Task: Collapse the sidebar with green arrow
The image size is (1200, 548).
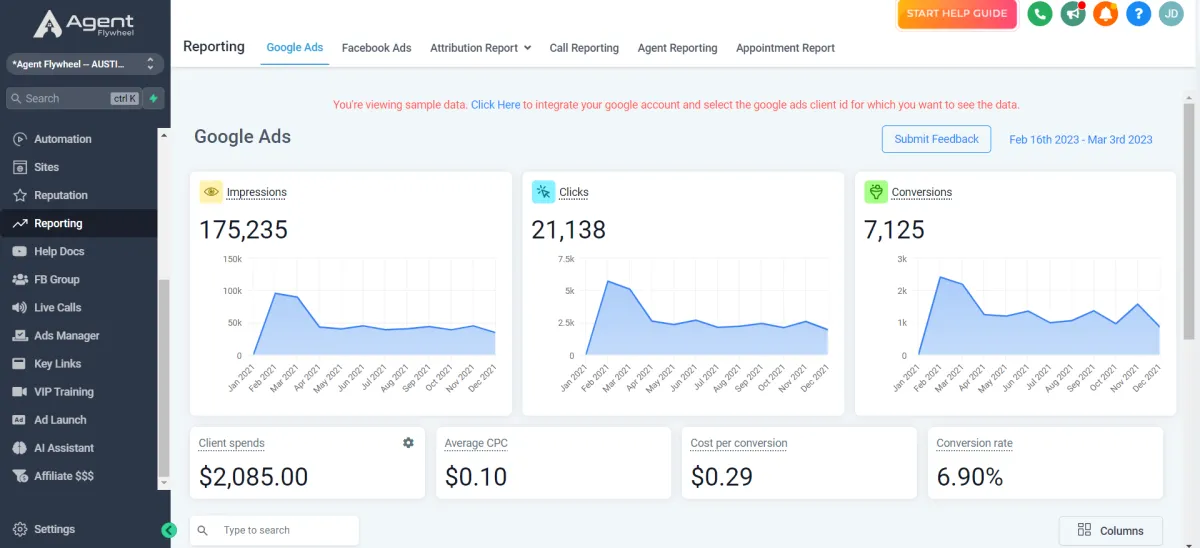Action: 169,530
